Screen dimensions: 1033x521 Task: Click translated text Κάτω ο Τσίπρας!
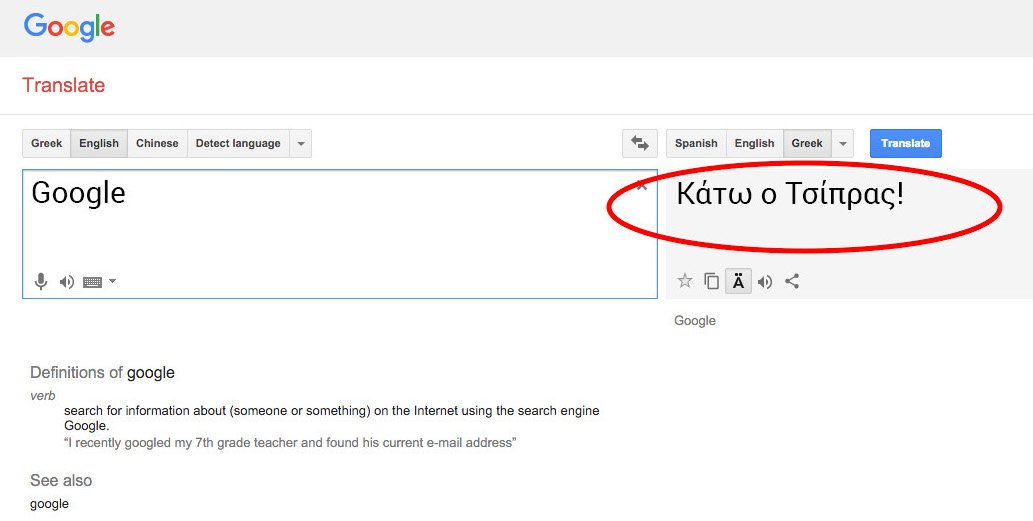pyautogui.click(x=790, y=194)
